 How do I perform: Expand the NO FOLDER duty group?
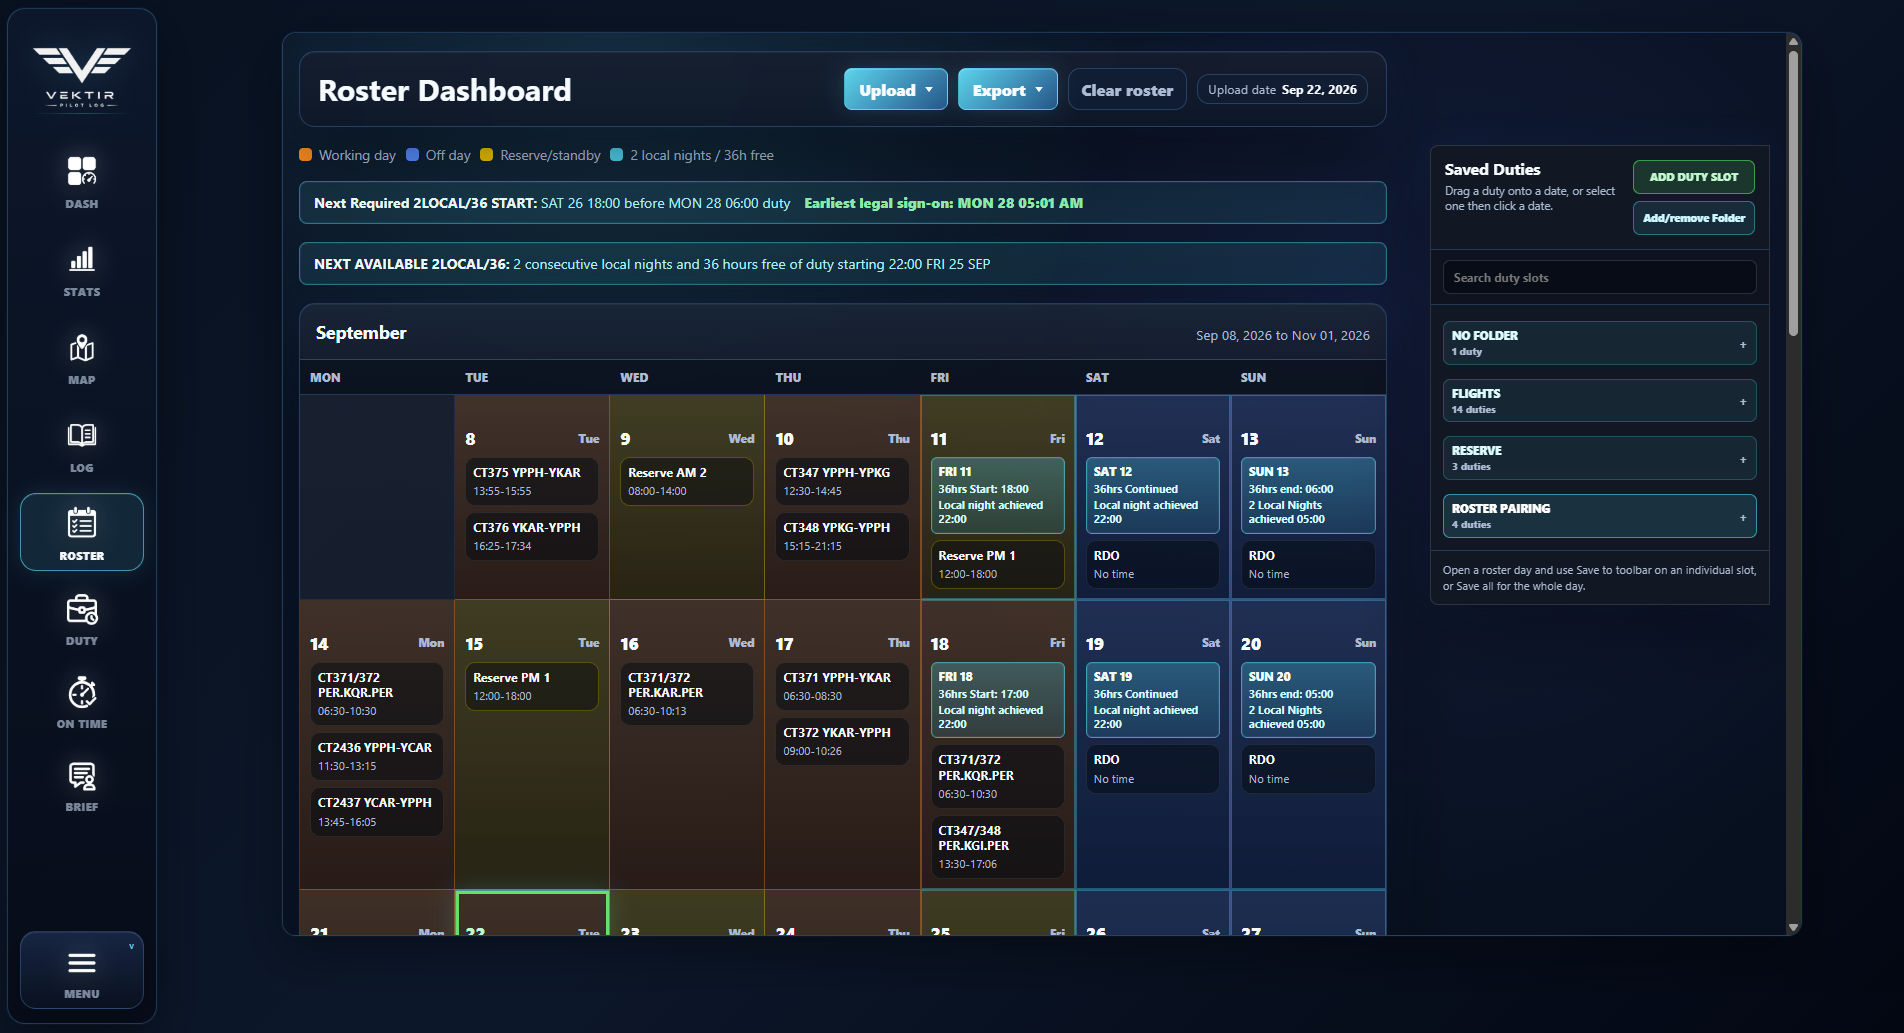(x=1599, y=343)
